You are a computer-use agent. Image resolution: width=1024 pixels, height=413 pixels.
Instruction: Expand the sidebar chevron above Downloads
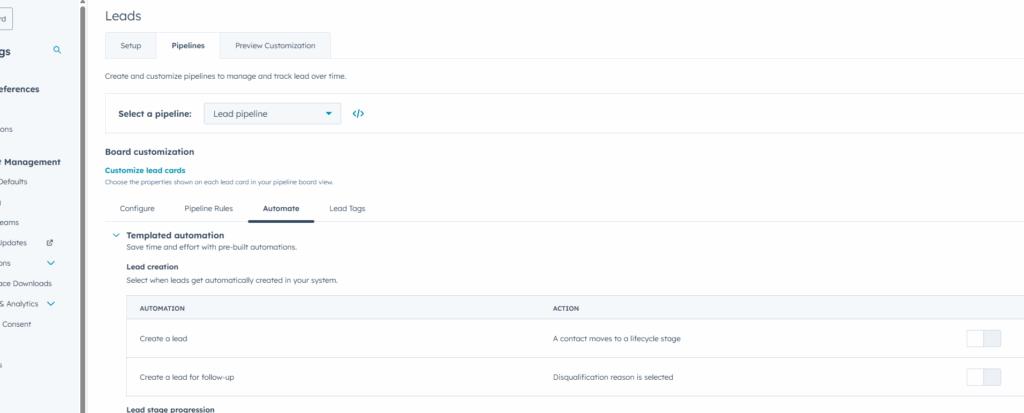pos(51,263)
